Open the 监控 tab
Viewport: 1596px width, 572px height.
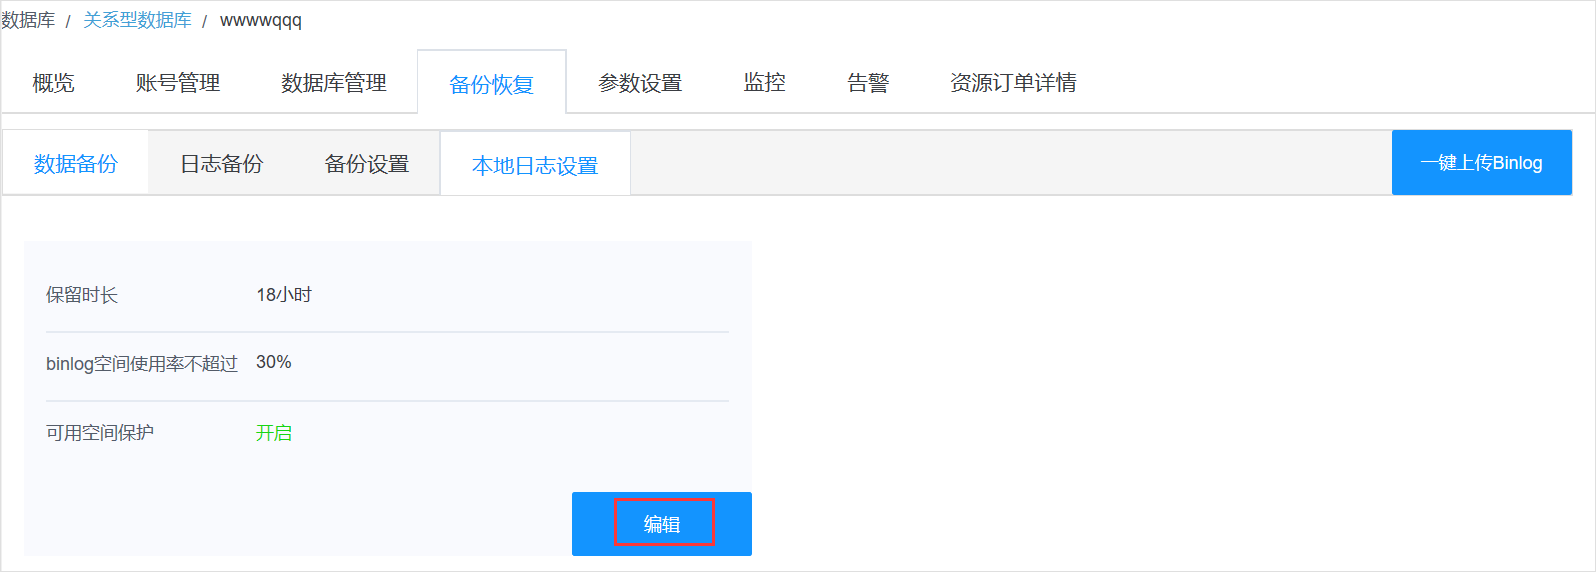click(765, 83)
